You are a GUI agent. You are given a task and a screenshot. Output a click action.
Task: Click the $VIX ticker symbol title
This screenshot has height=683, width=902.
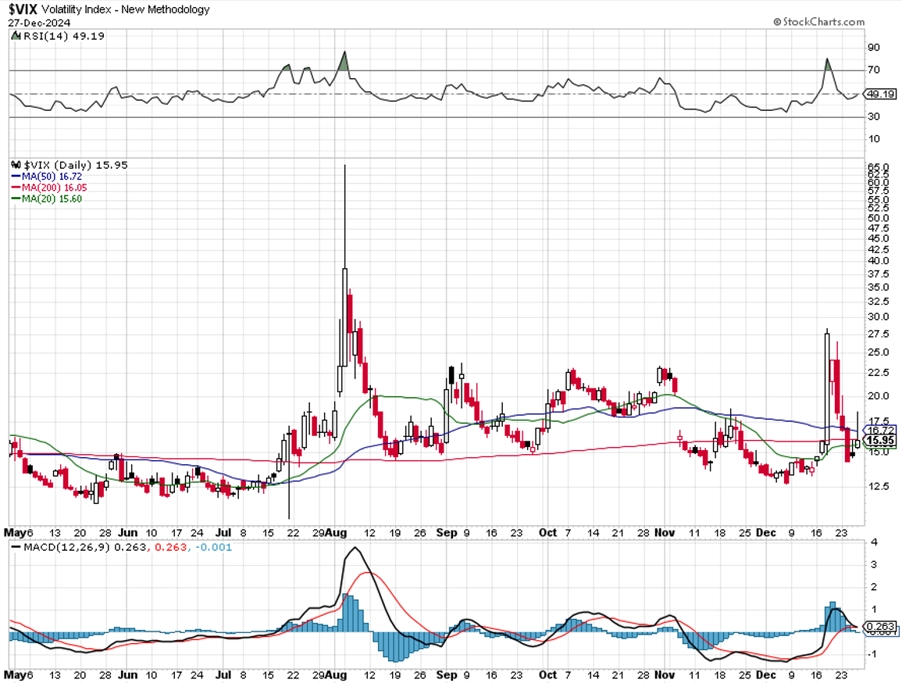click(x=23, y=9)
